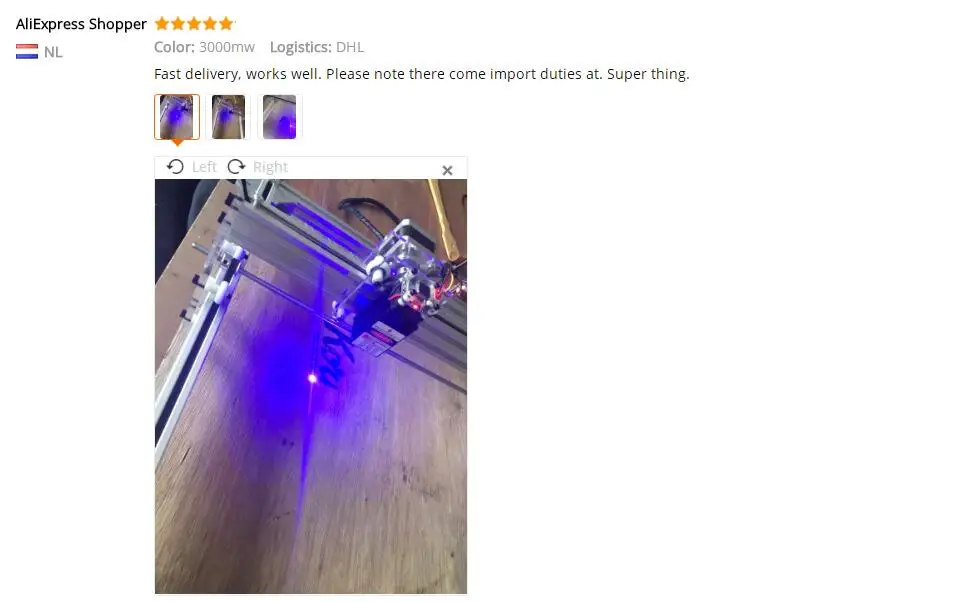Select the first review photo thumbnail
The width and height of the screenshot is (965, 602).
click(x=177, y=117)
